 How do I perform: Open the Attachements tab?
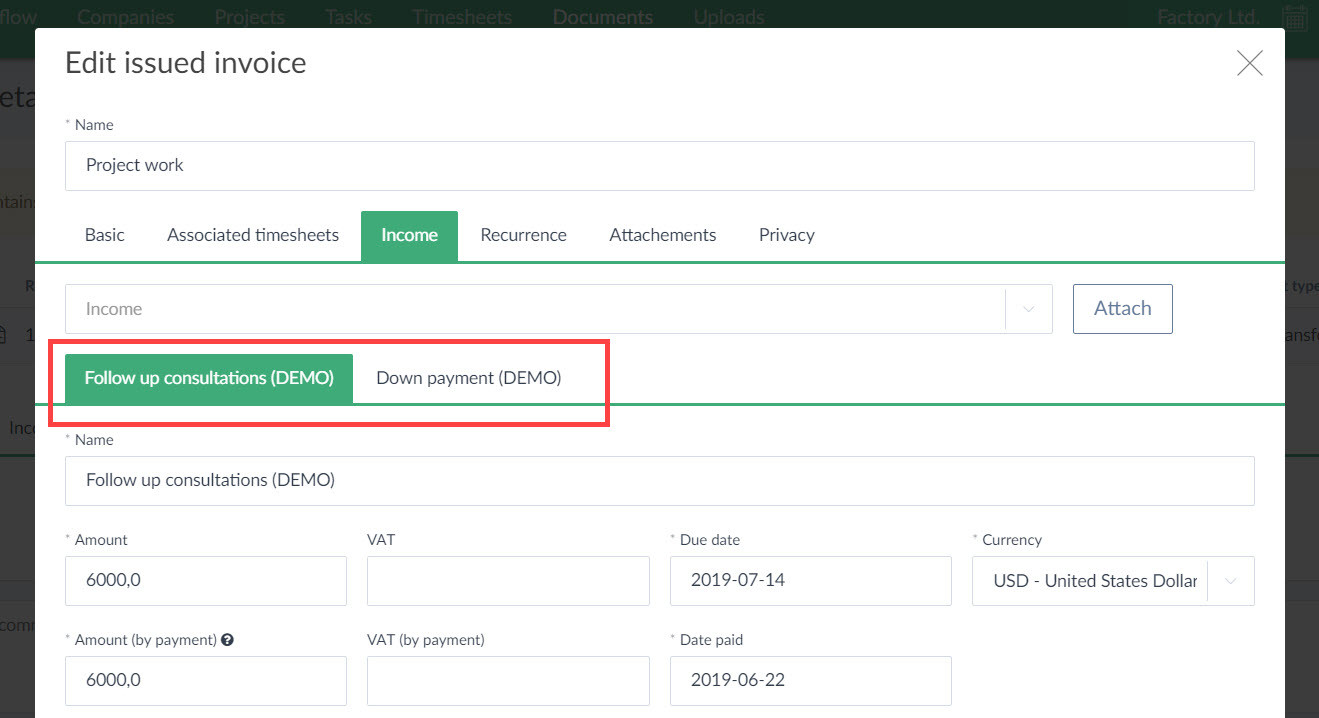point(663,235)
